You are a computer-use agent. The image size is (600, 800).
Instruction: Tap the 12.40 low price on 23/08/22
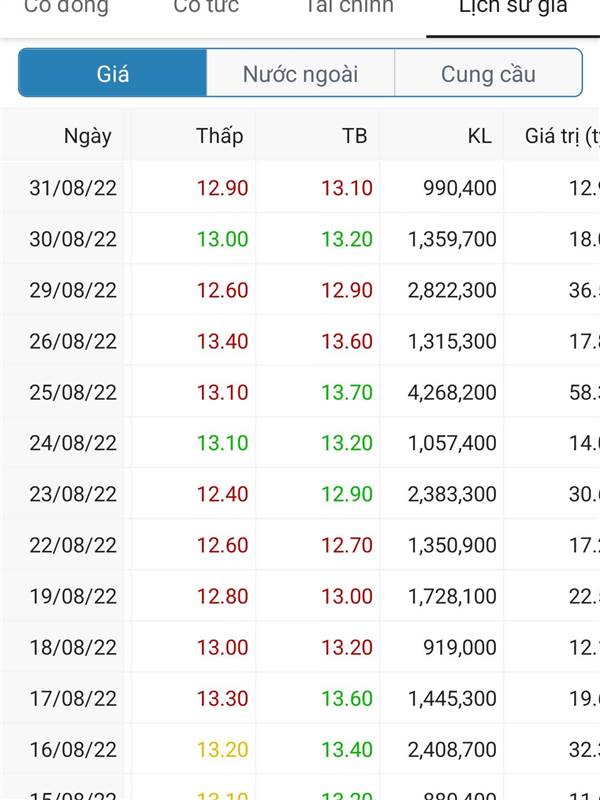[222, 494]
